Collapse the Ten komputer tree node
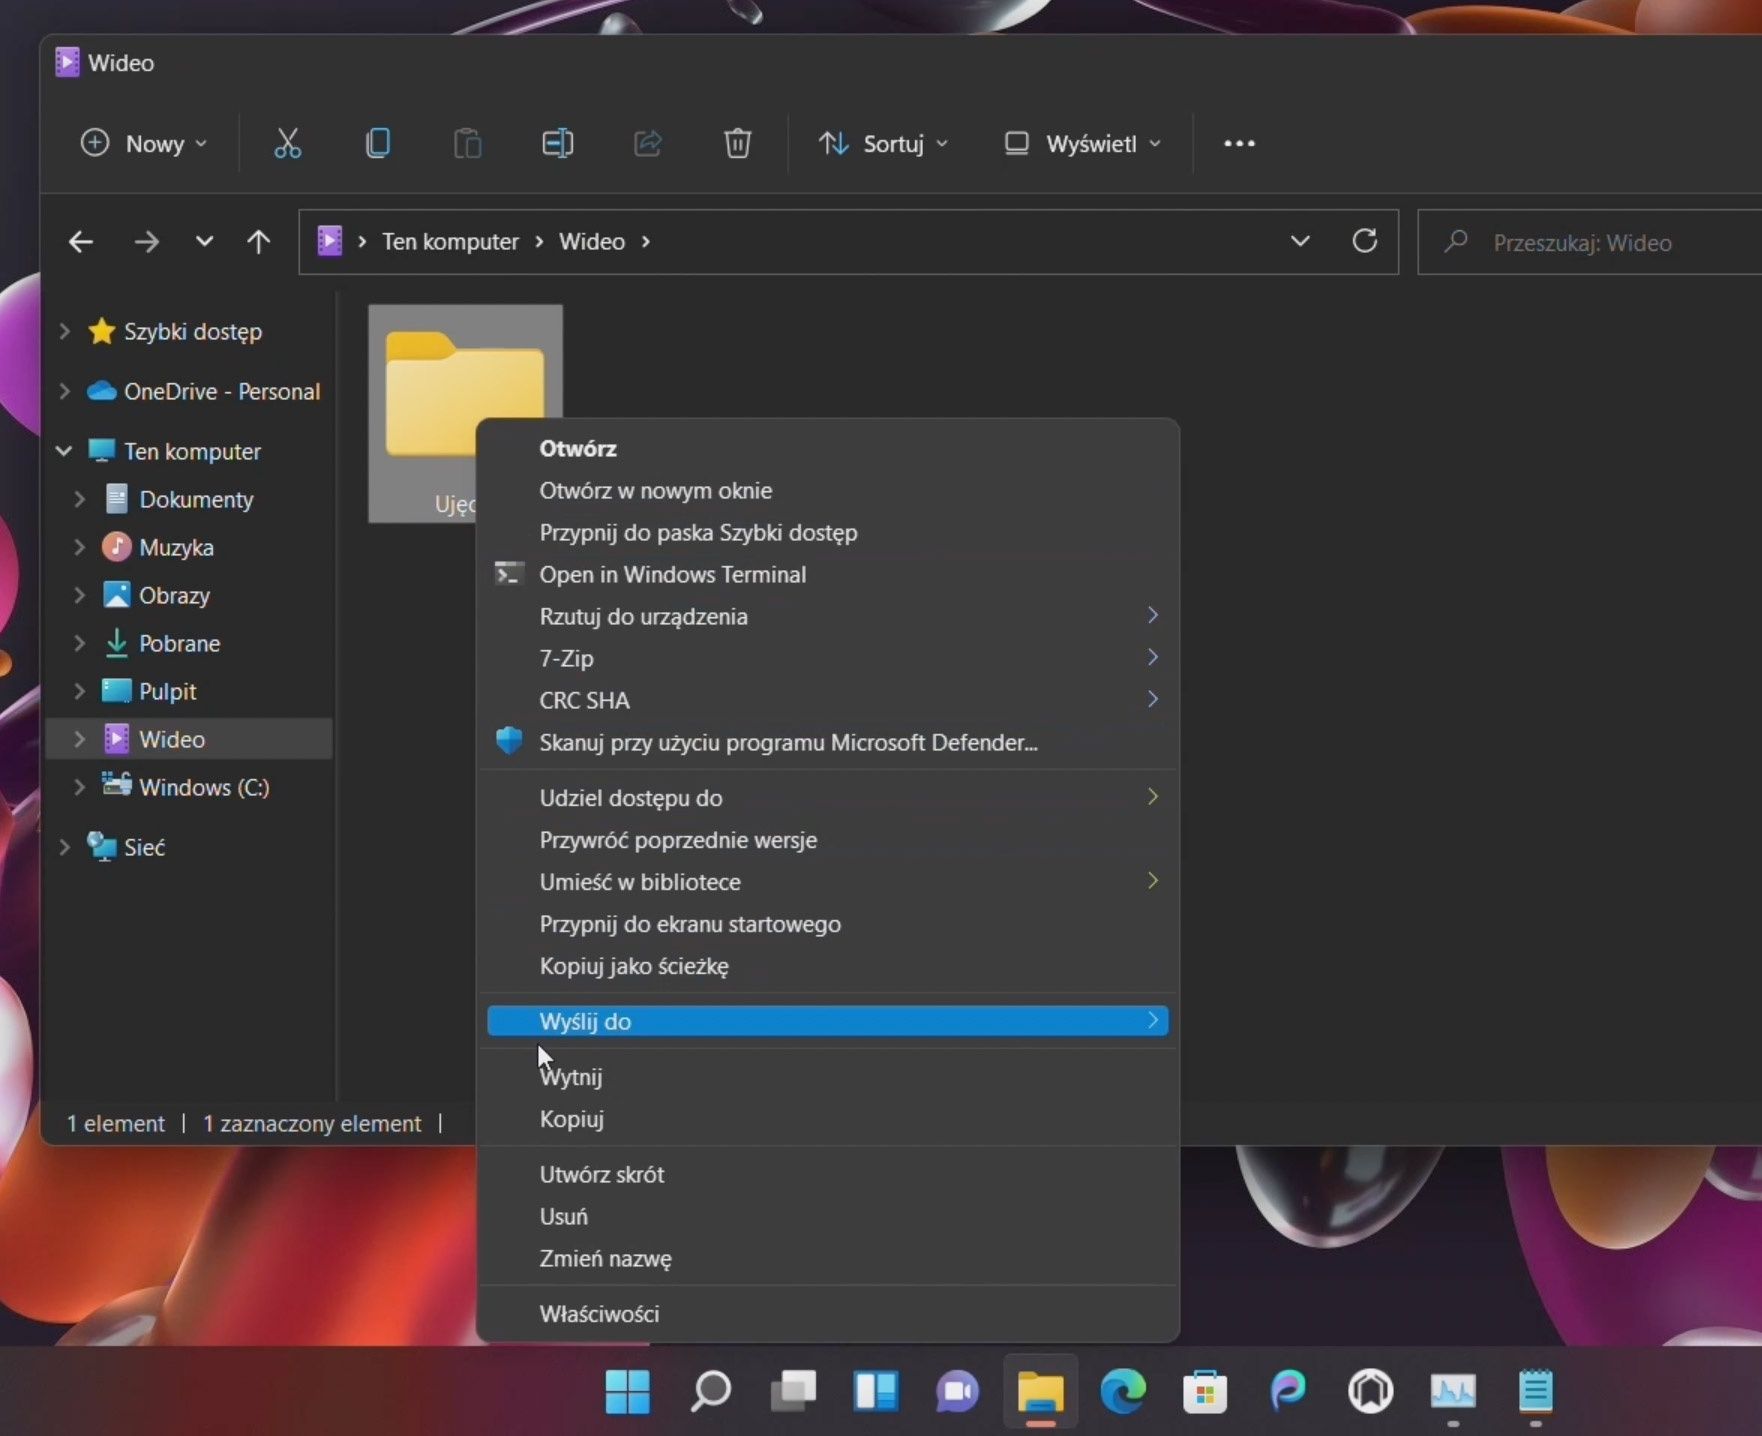Viewport: 1762px width, 1436px height. tap(64, 451)
